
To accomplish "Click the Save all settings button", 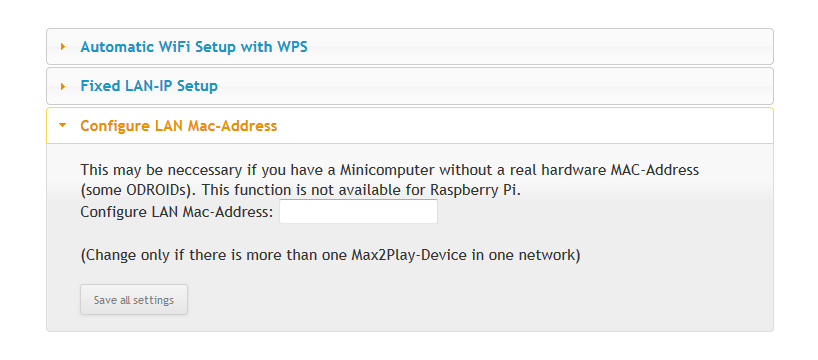I will 134,299.
